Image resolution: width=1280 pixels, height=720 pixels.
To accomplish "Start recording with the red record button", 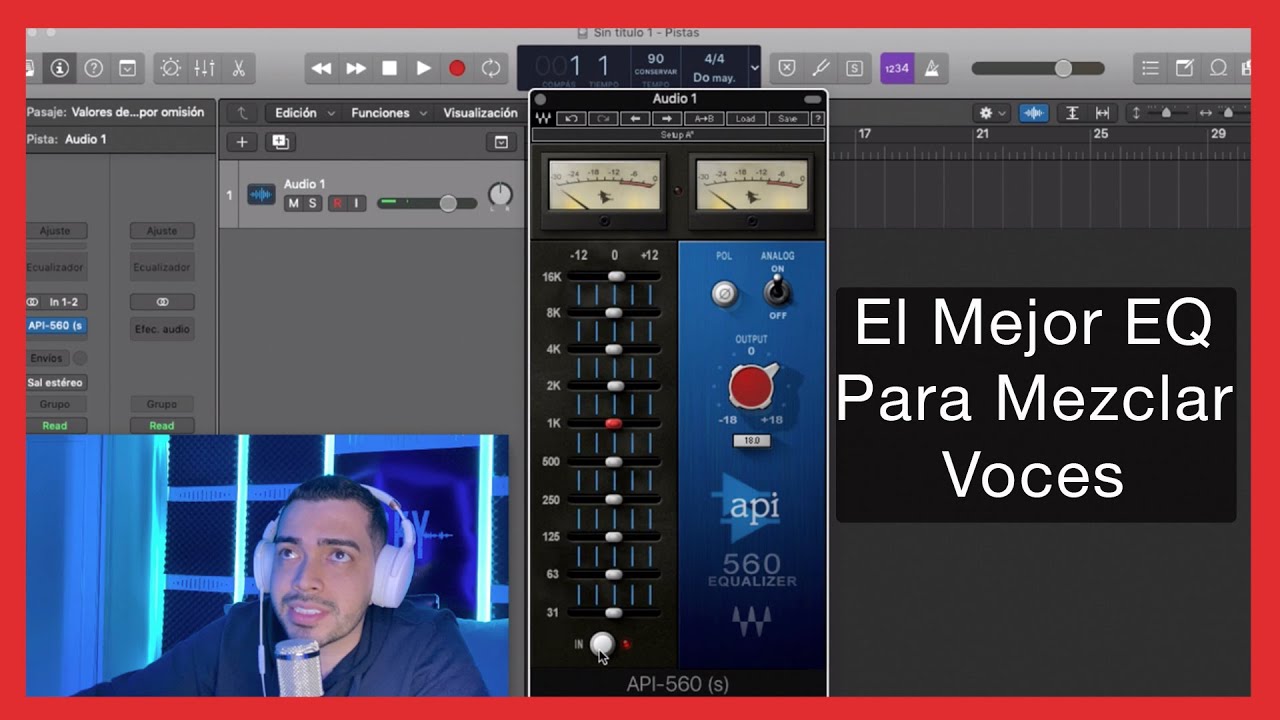I will coord(457,68).
